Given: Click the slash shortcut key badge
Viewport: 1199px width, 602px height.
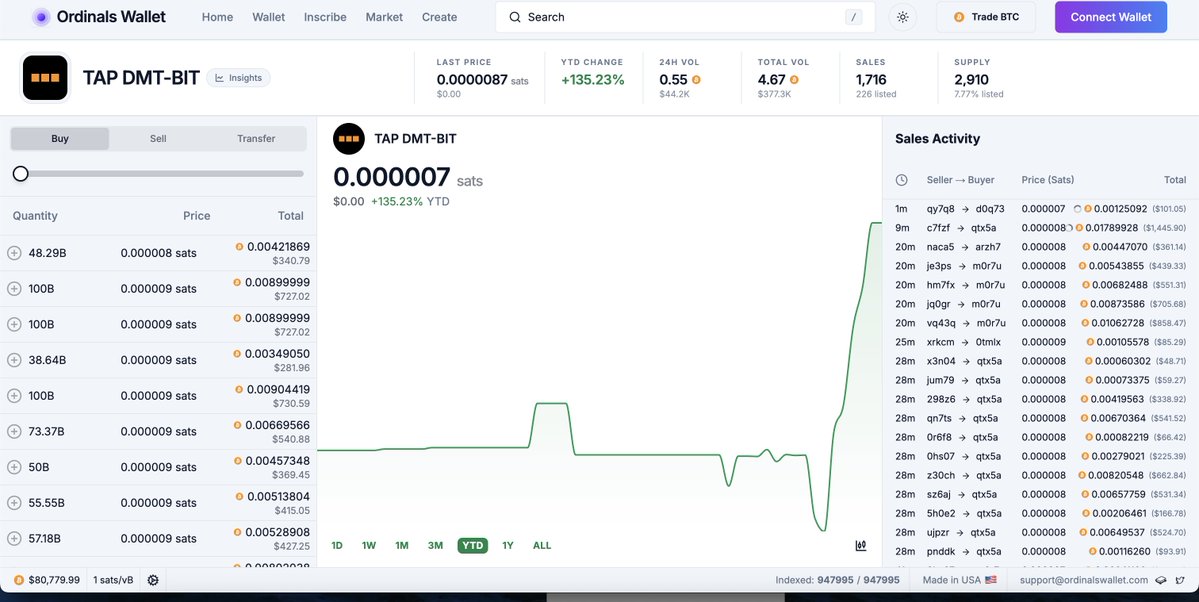Looking at the screenshot, I should pos(853,17).
